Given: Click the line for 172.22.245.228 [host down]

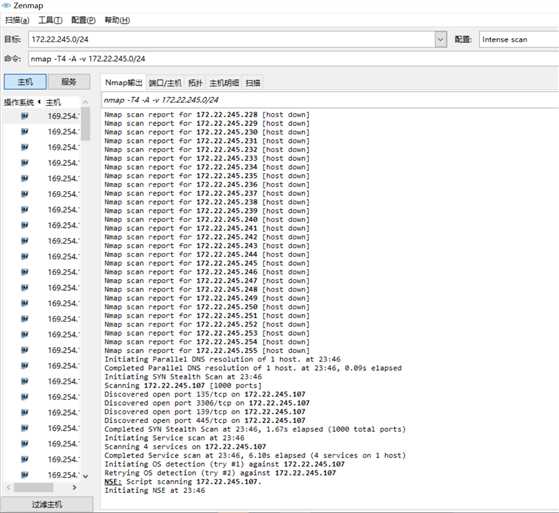Looking at the screenshot, I should (207, 115).
